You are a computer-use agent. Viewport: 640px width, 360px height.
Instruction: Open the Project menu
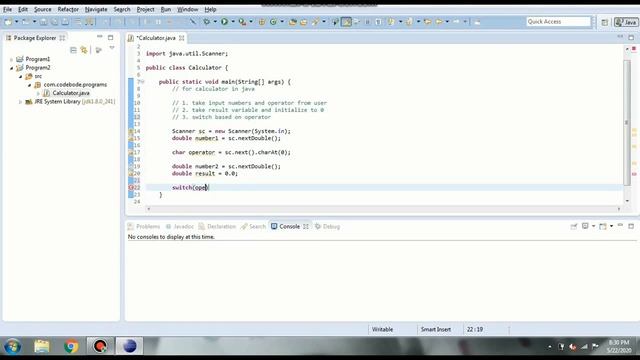point(145,9)
